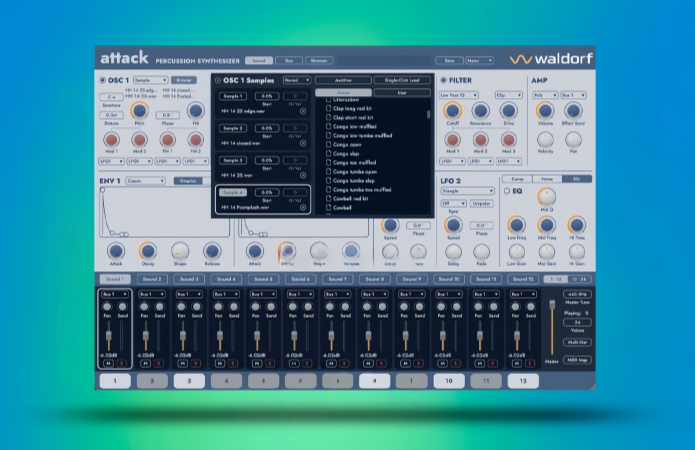Turn the EQ Mid Q knob
Image resolution: width=695 pixels, height=450 pixels.
pyautogui.click(x=547, y=196)
